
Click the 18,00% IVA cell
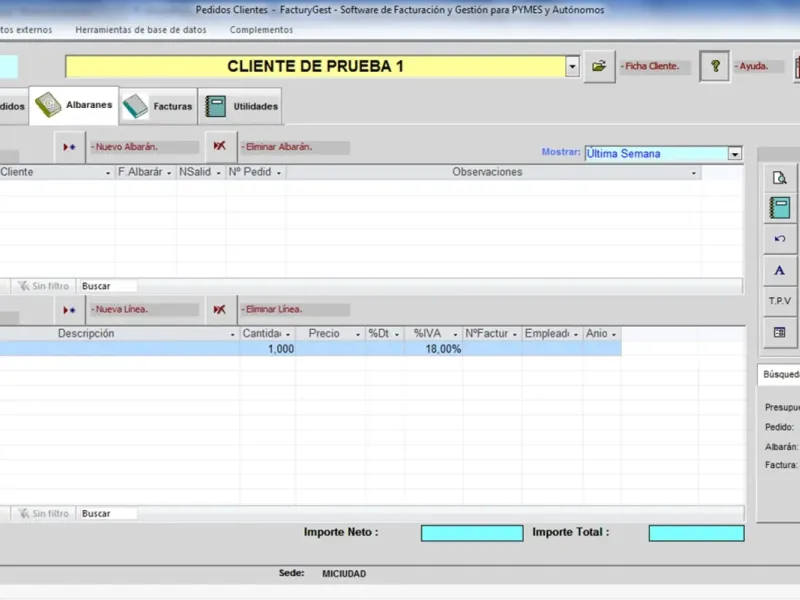tap(433, 349)
